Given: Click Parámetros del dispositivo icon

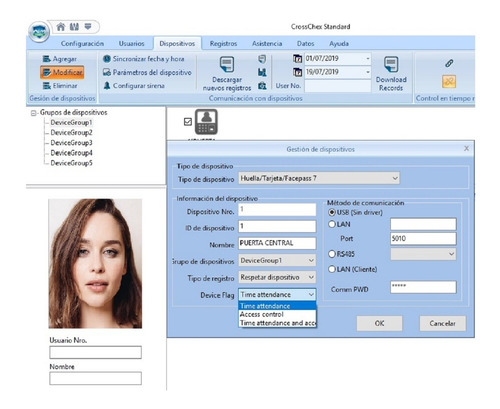Looking at the screenshot, I should pyautogui.click(x=107, y=72).
